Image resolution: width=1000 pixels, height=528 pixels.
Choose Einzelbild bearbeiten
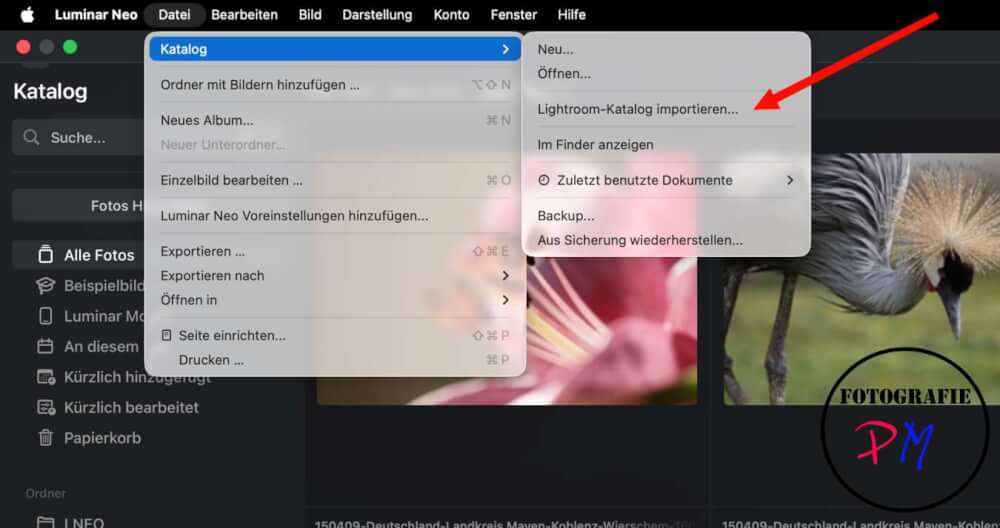tap(335, 180)
